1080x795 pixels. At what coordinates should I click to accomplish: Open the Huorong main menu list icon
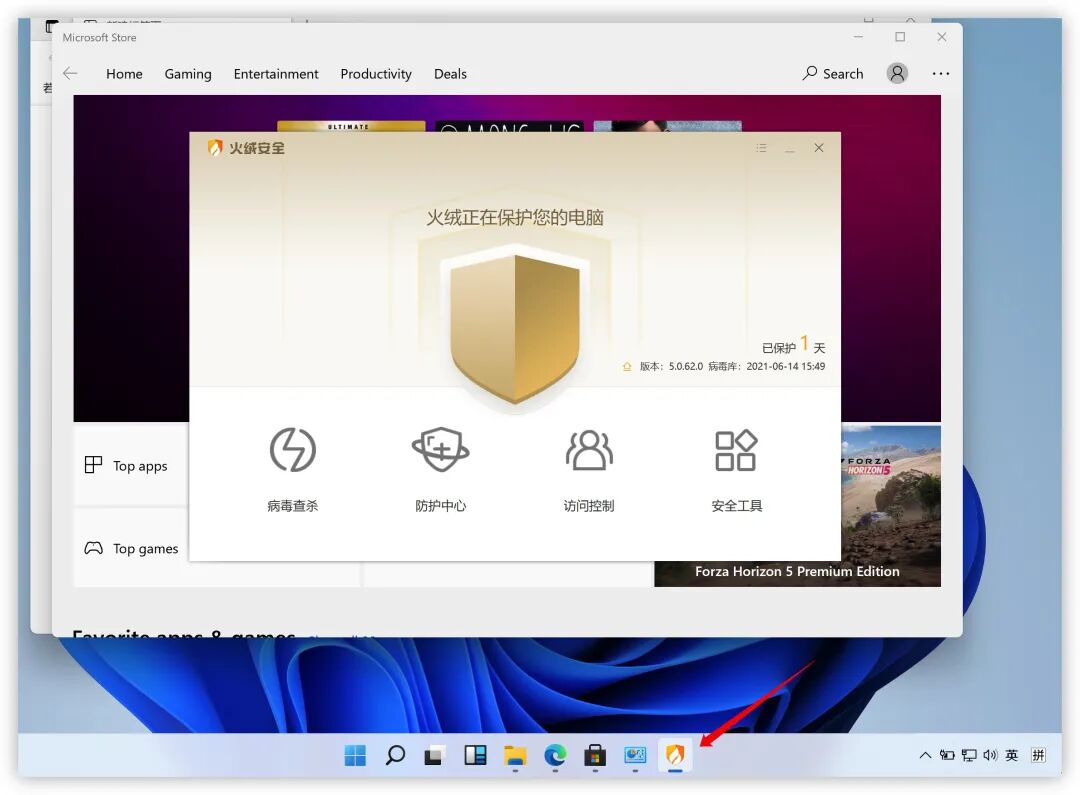(x=761, y=147)
